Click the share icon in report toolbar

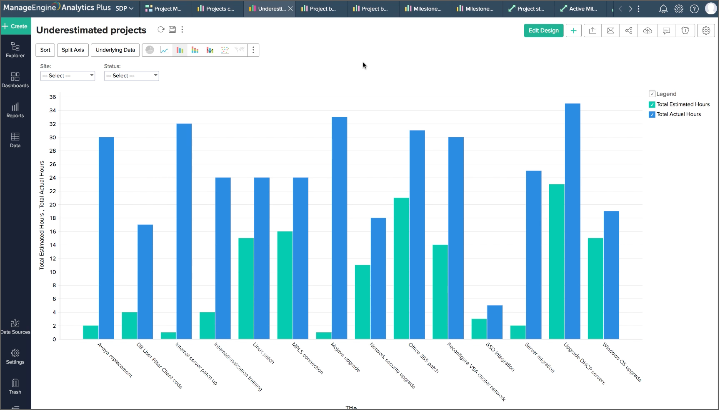[628, 30]
